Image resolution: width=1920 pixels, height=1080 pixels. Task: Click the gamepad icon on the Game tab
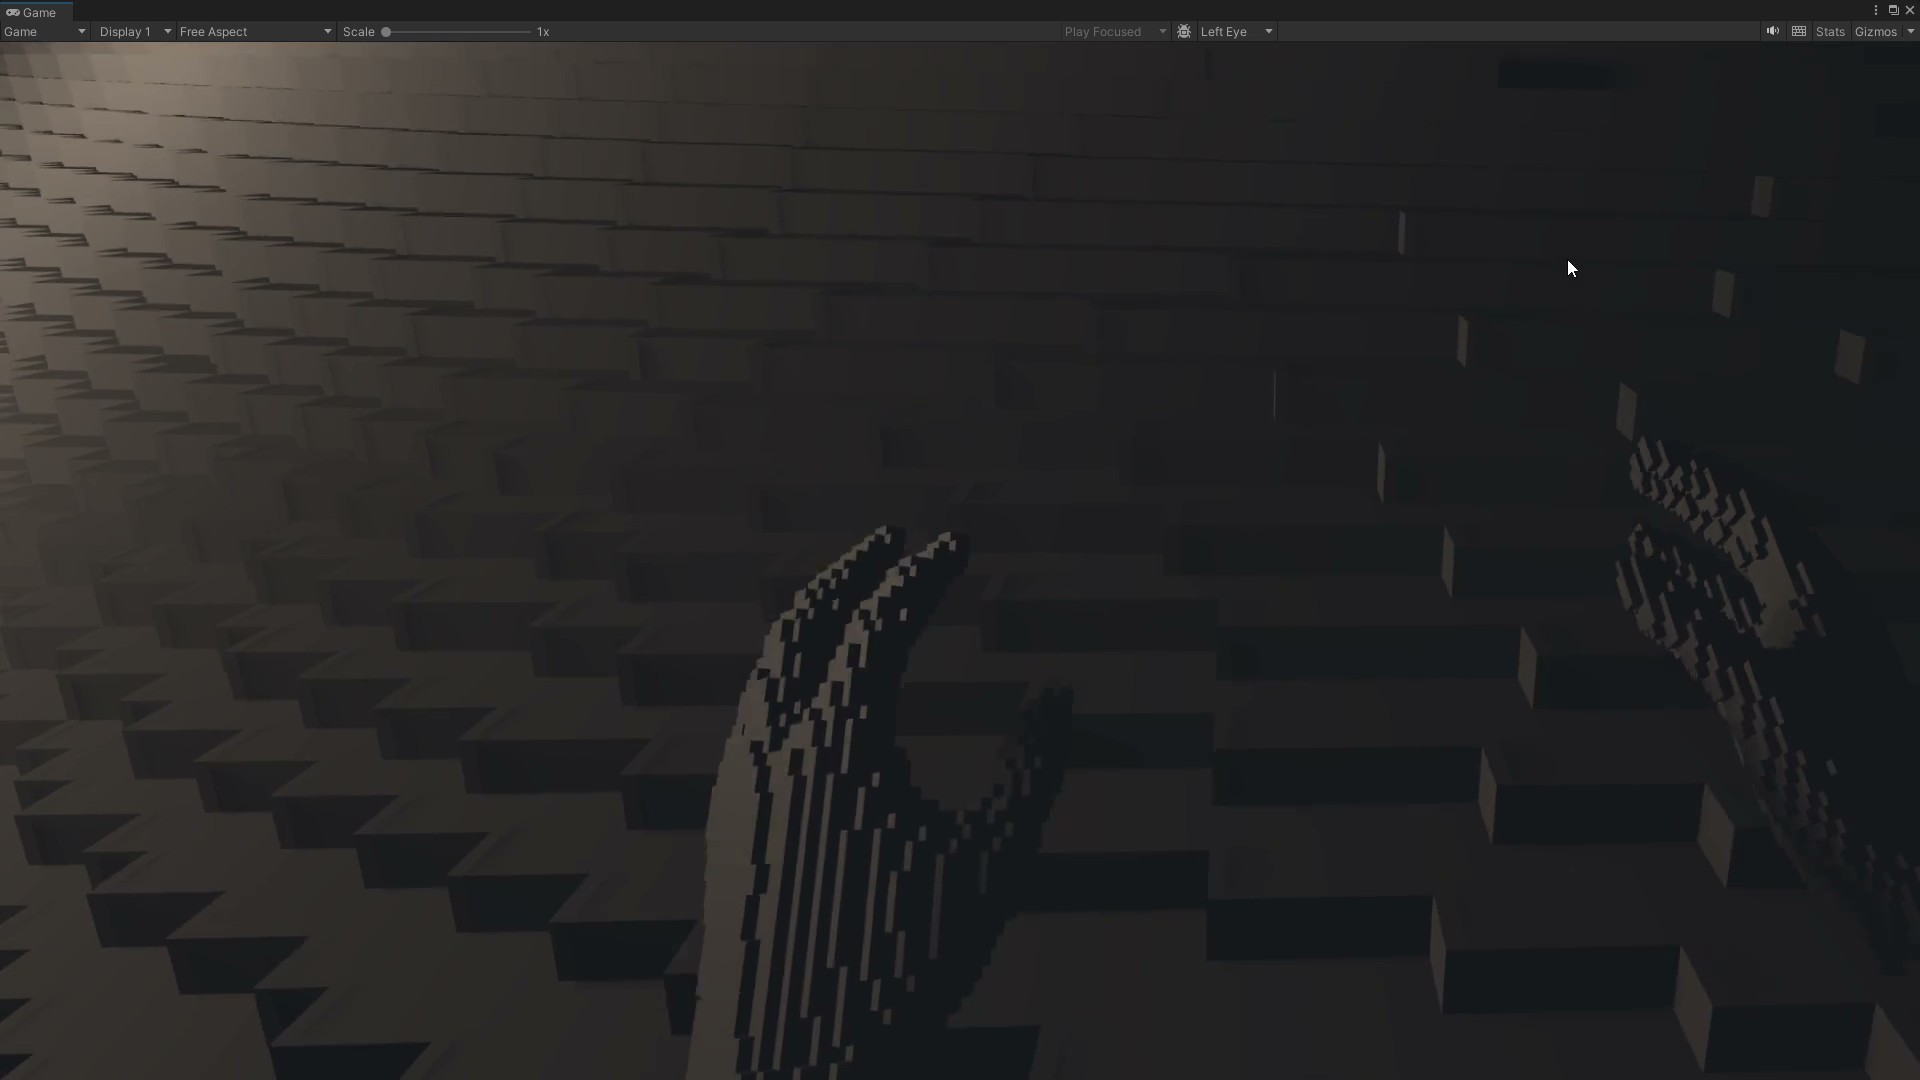(13, 12)
